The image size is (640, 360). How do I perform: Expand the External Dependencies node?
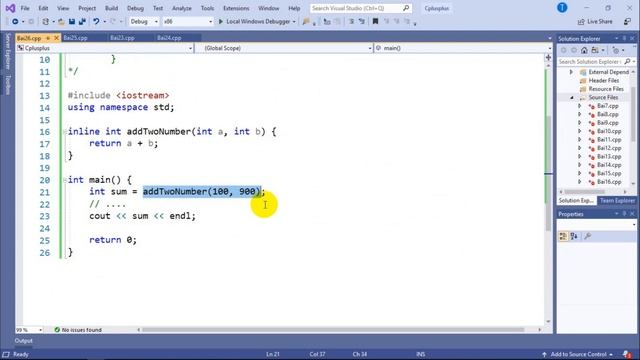[571, 72]
